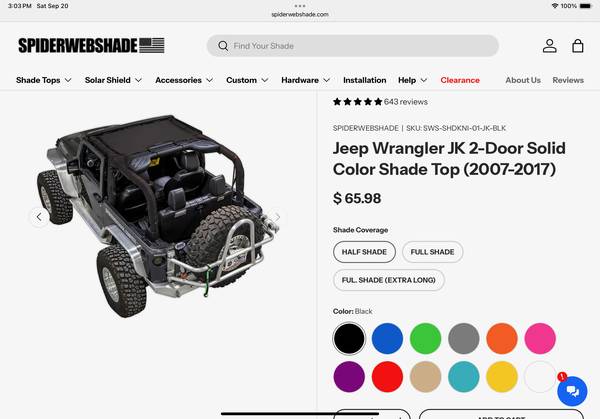The width and height of the screenshot is (600, 419).
Task: Pick the orange color swatch
Action: coord(502,338)
